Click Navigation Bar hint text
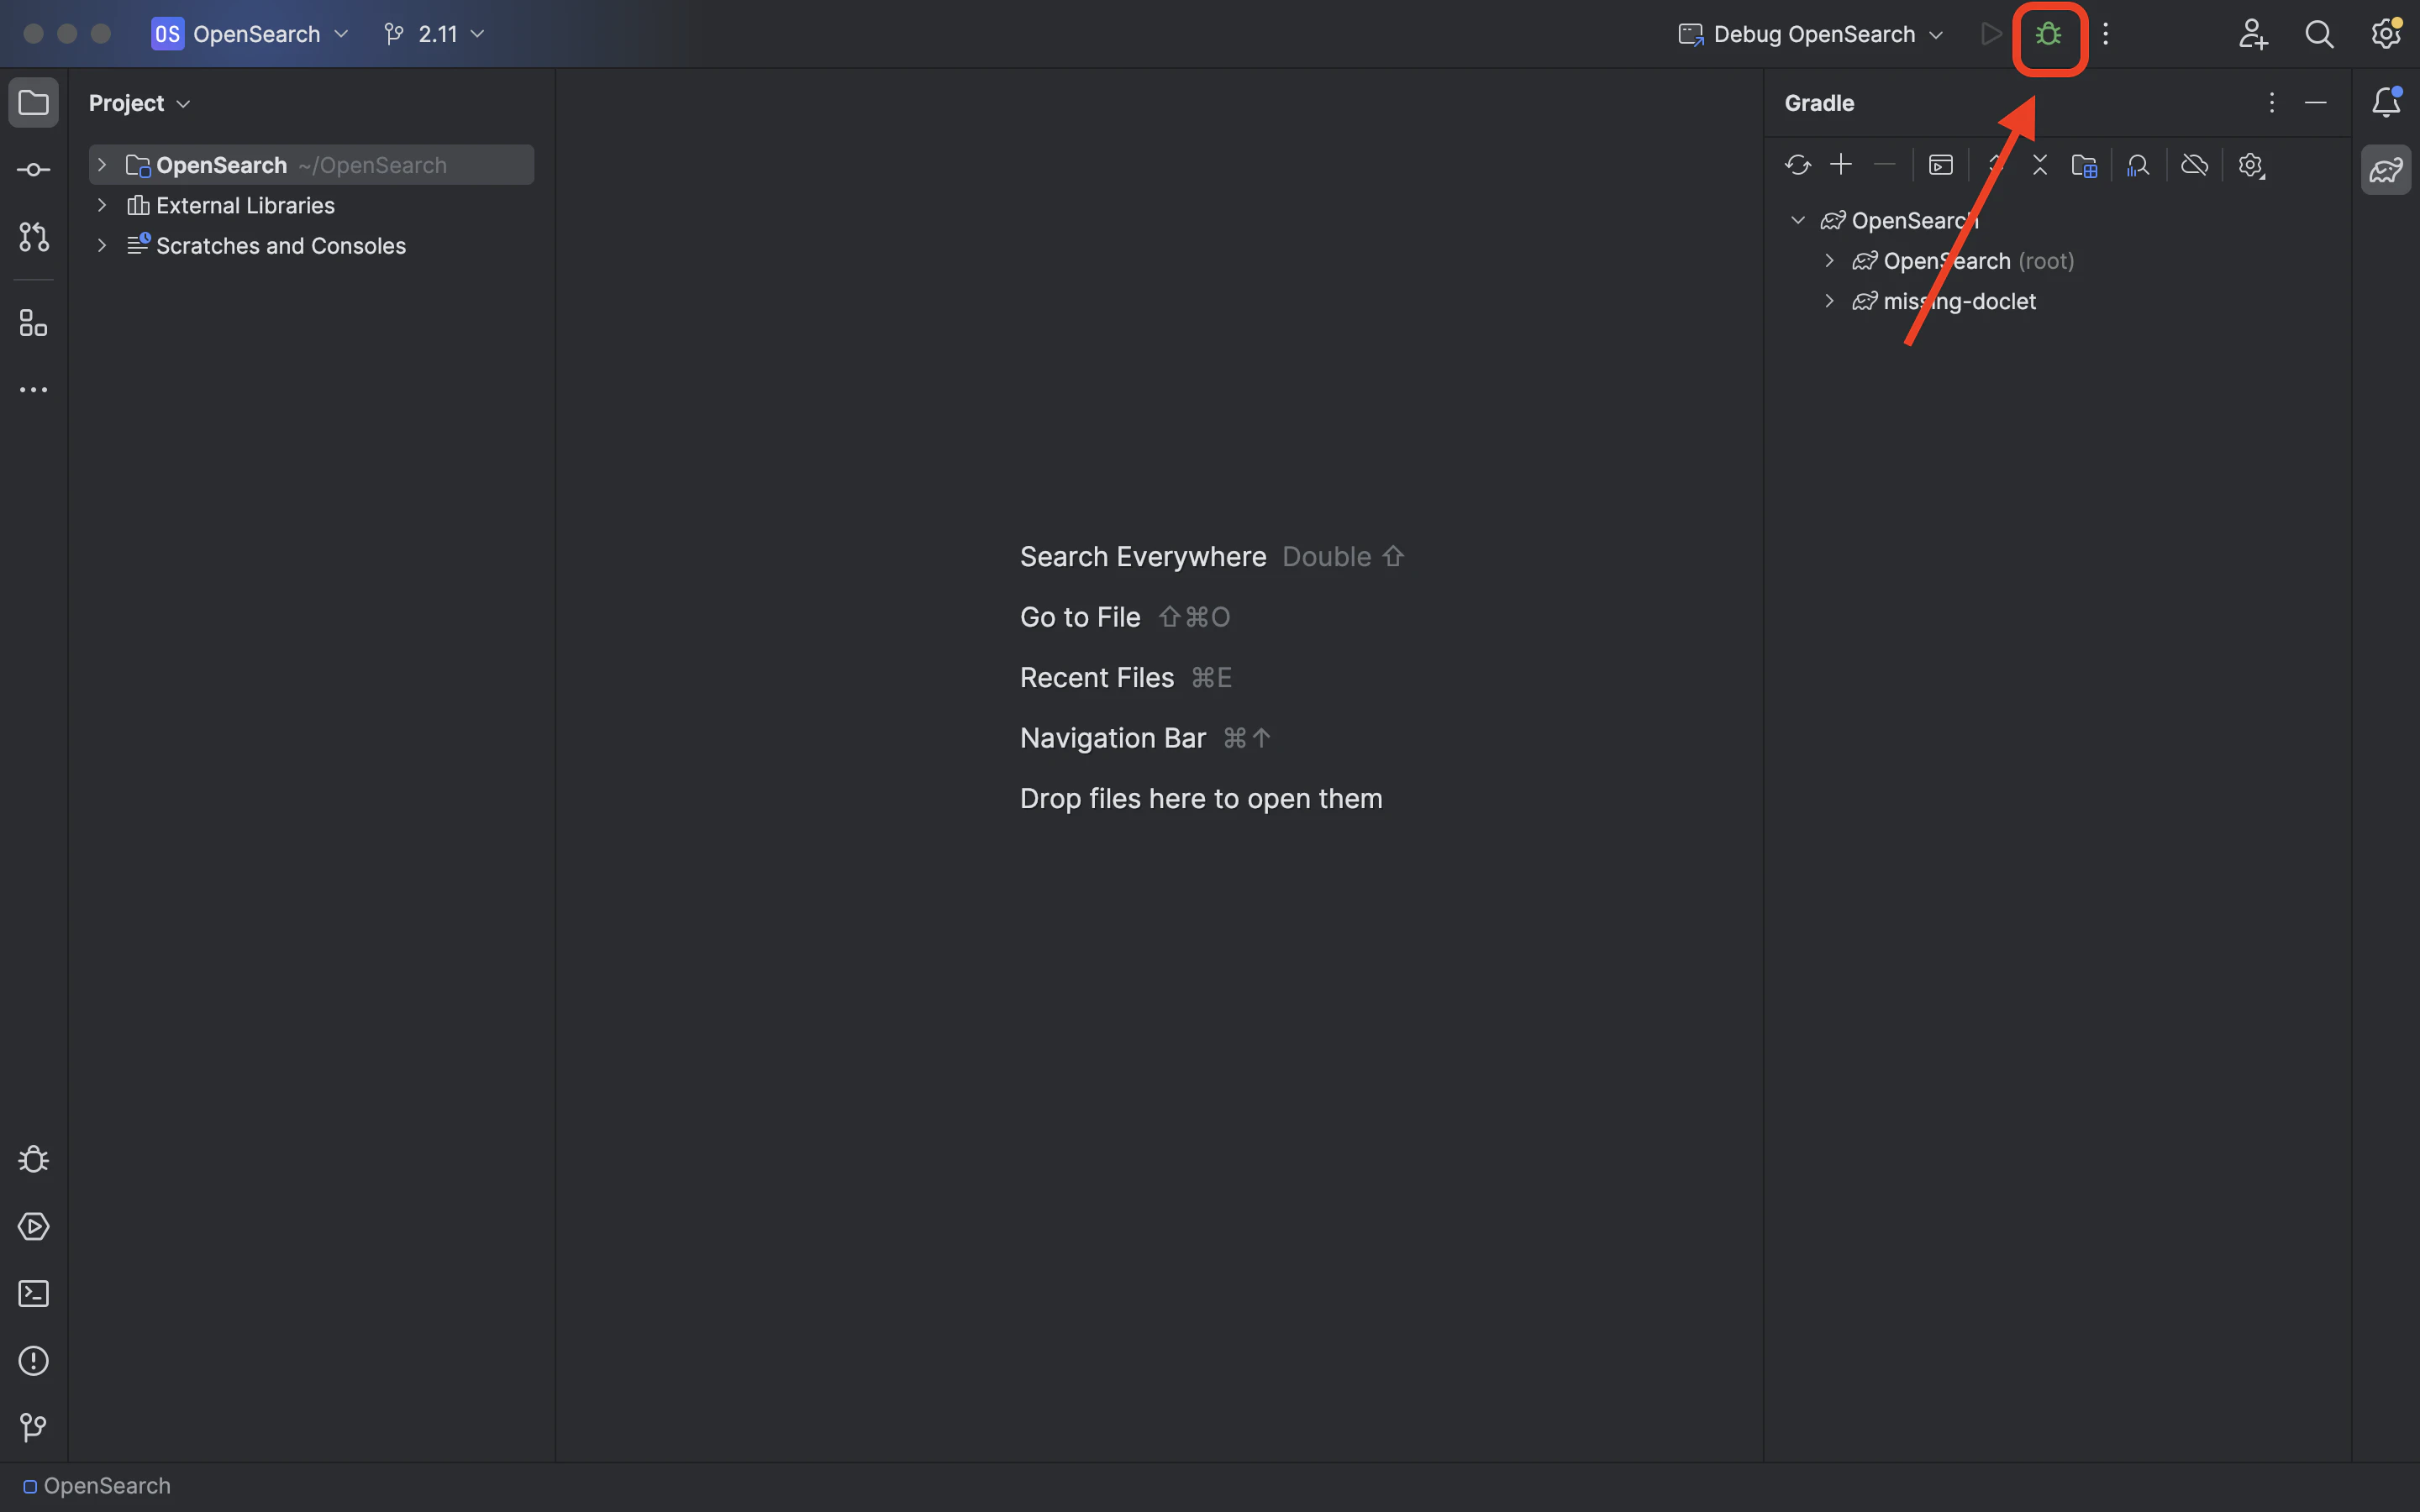Screen dimensions: 2420x1512 click(x=1113, y=738)
